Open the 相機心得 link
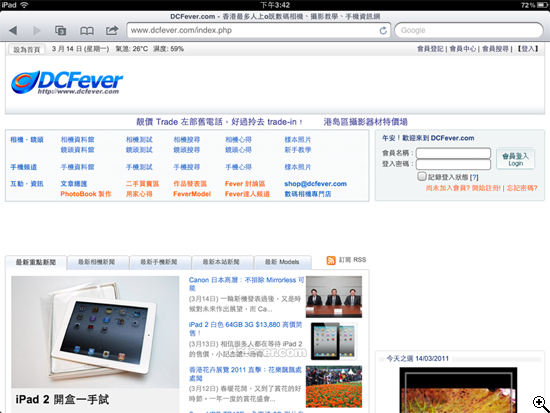Screen dimensions: 550x413 click(238, 140)
